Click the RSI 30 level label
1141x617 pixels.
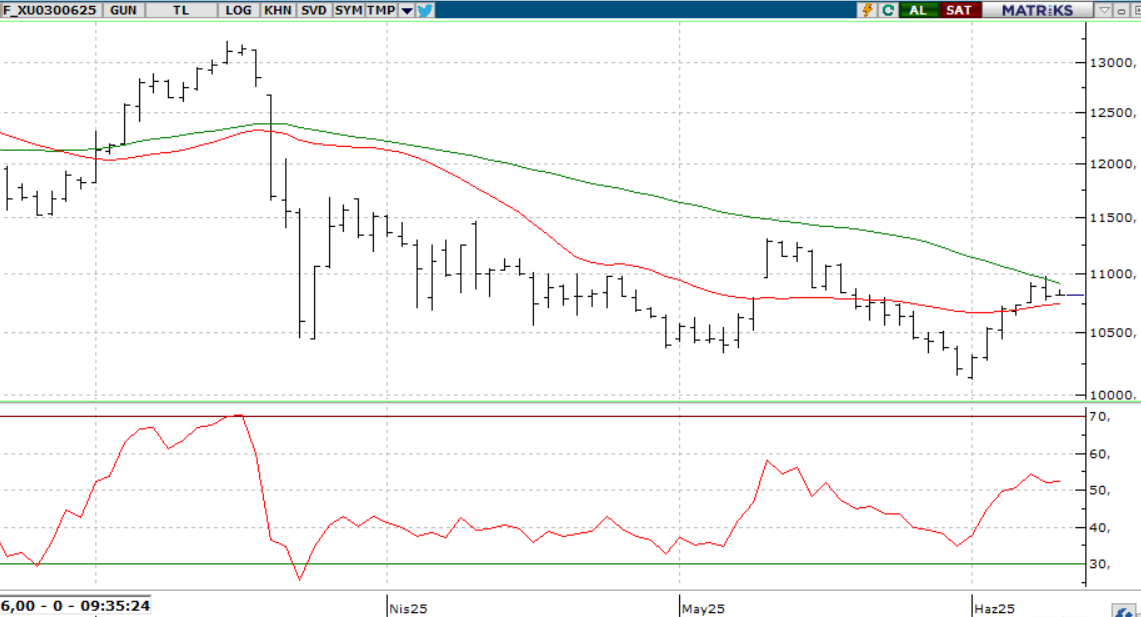[x=1100, y=564]
